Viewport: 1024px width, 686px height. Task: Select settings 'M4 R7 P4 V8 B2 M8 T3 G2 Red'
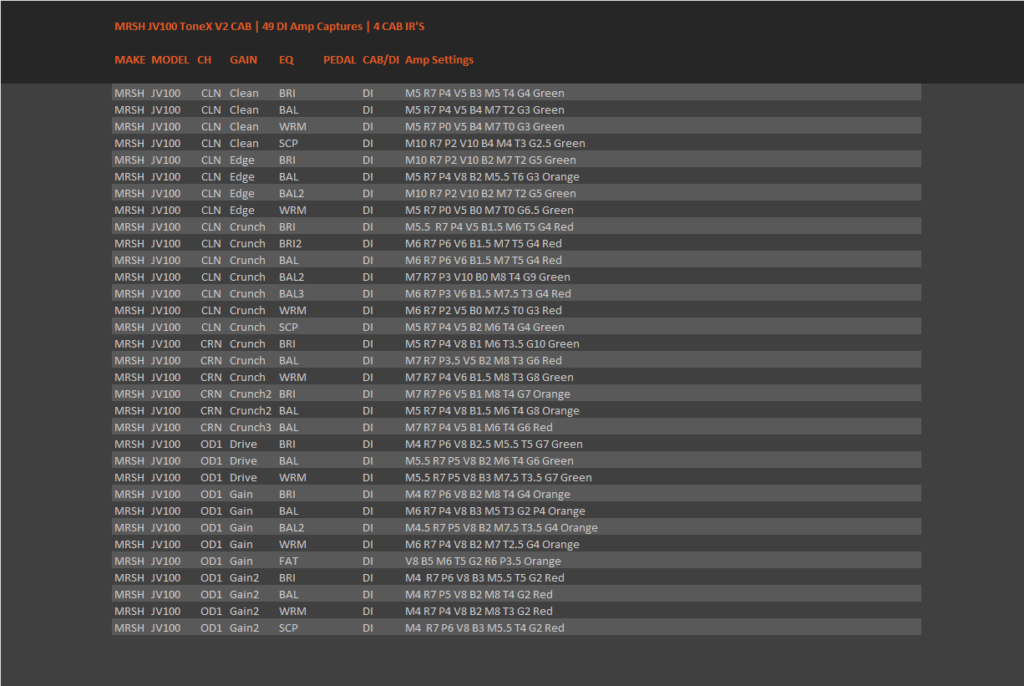pos(479,612)
